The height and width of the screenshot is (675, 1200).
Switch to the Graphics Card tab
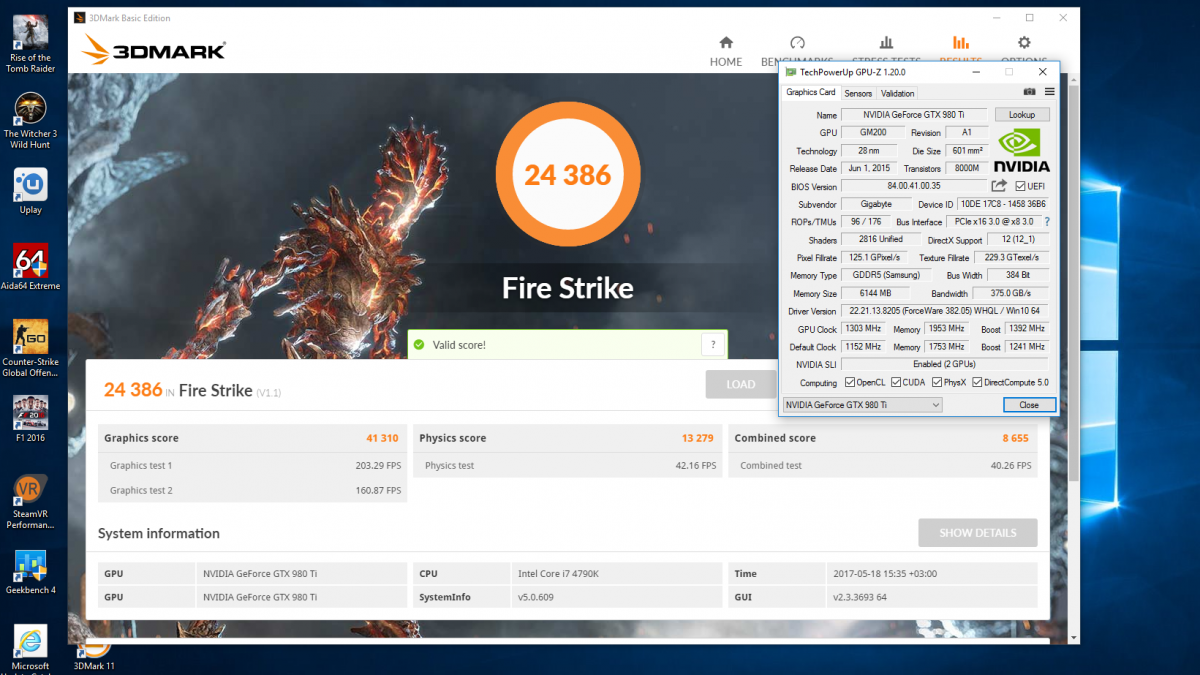(811, 93)
